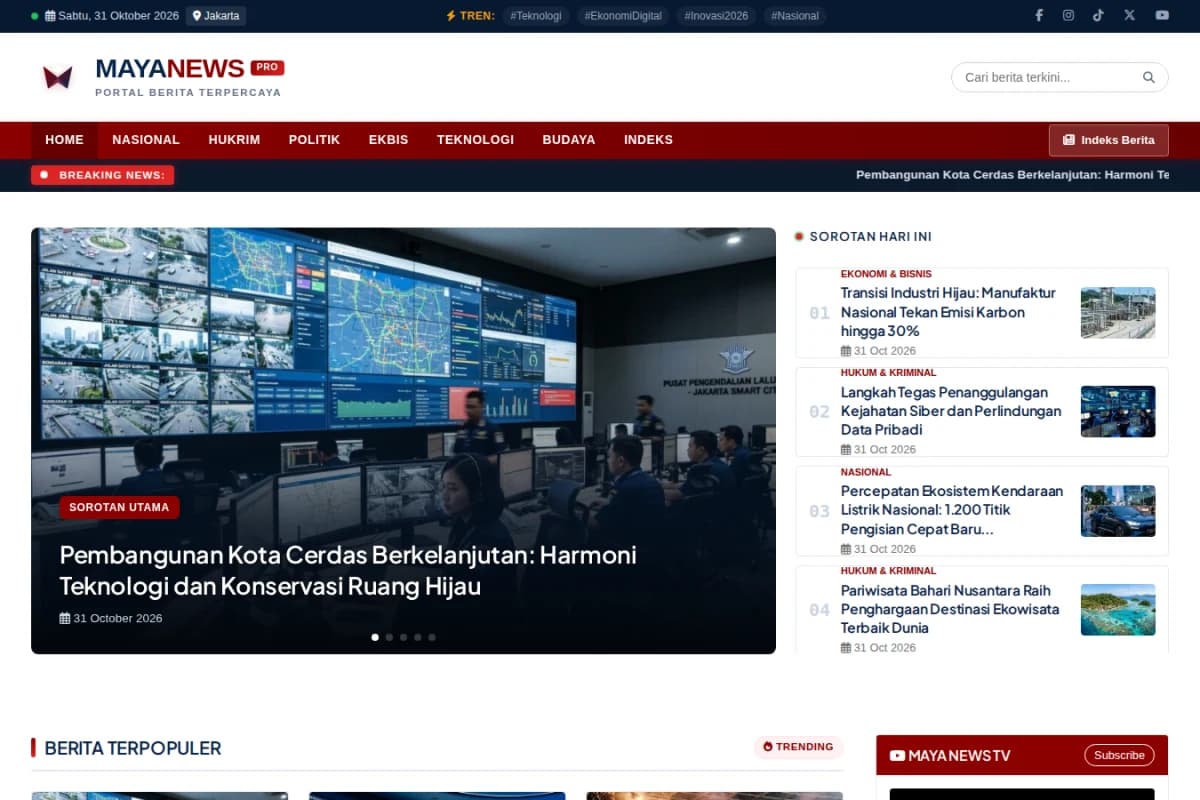Select the fifth carousel slide dot
Screen dimensions: 1200x800
click(x=431, y=637)
